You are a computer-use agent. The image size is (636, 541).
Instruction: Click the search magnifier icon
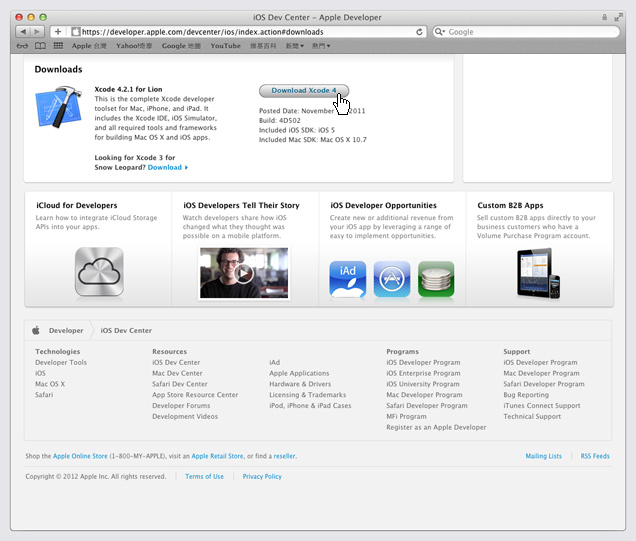pyautogui.click(x=439, y=32)
